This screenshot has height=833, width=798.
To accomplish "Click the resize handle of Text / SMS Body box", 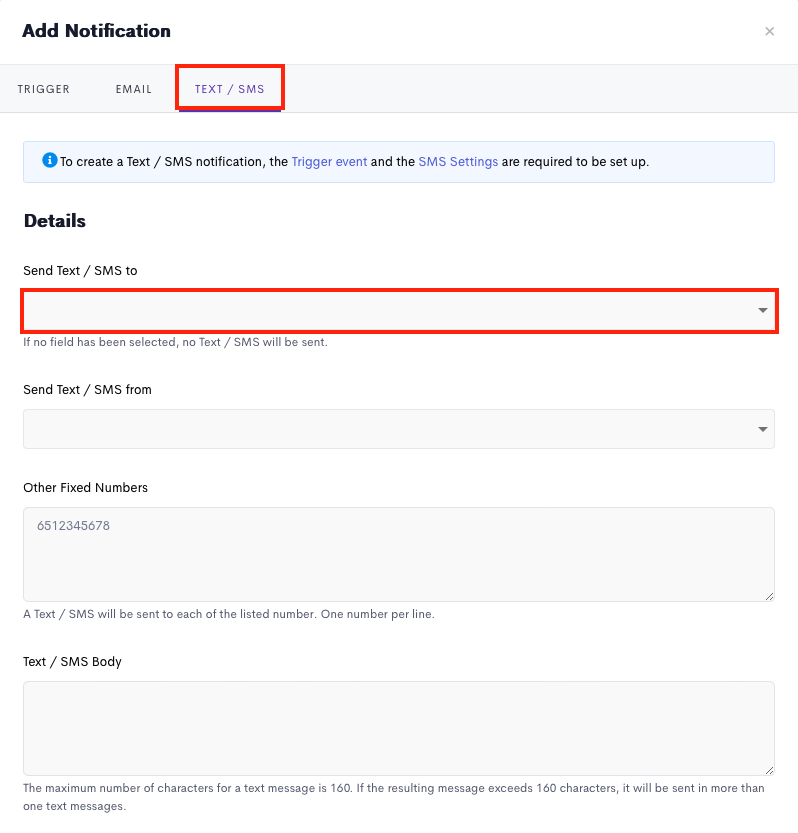I will tap(769, 770).
